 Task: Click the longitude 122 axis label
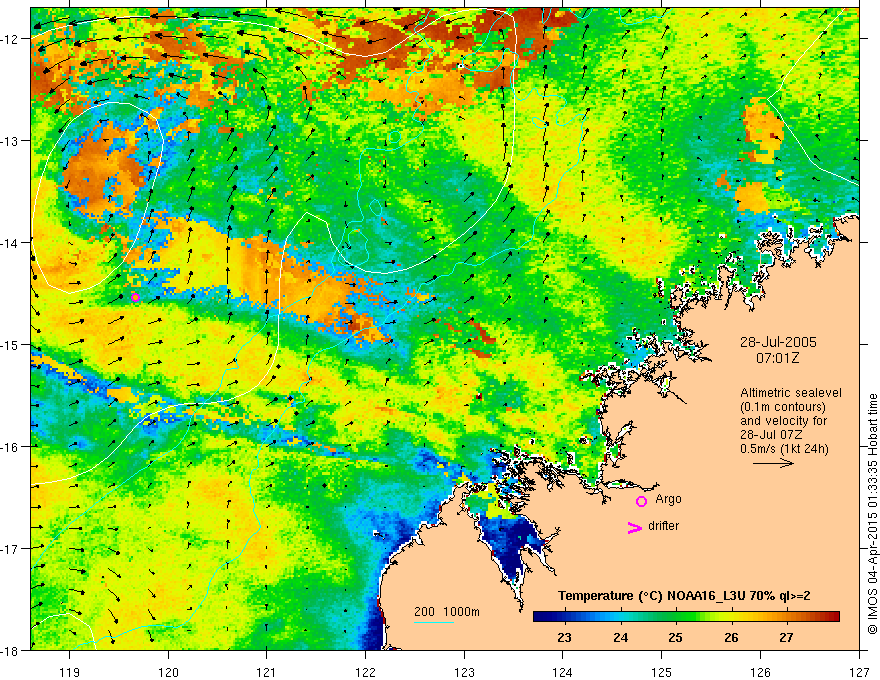[365, 672]
